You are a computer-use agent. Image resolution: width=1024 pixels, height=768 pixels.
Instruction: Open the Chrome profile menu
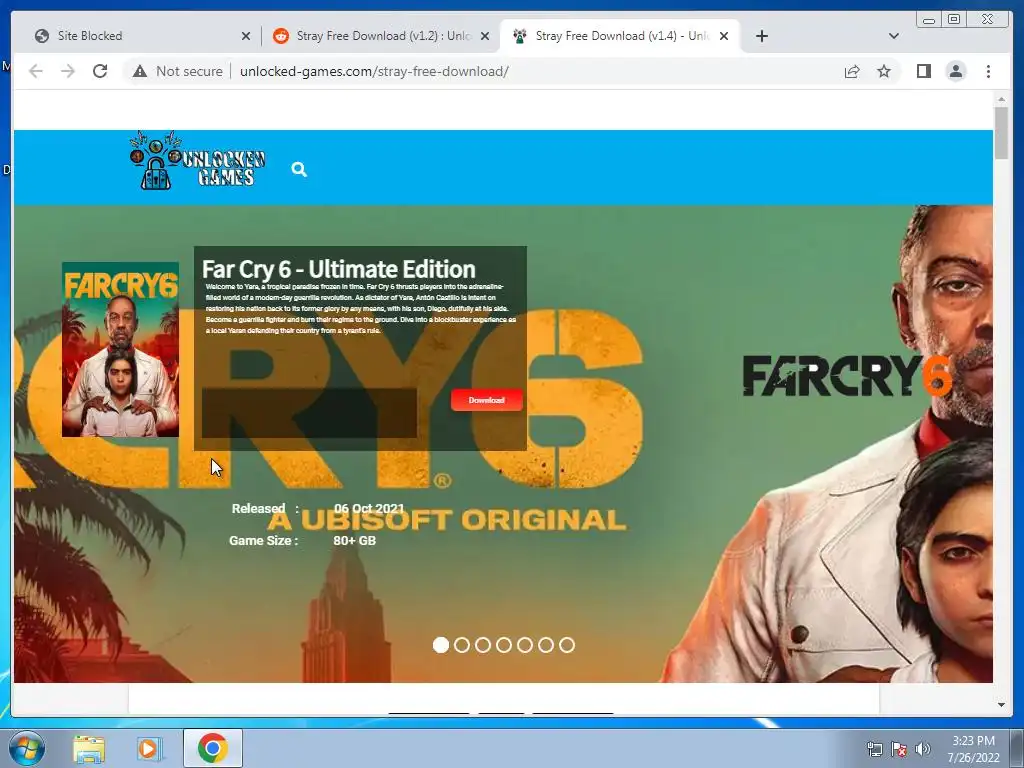click(955, 71)
